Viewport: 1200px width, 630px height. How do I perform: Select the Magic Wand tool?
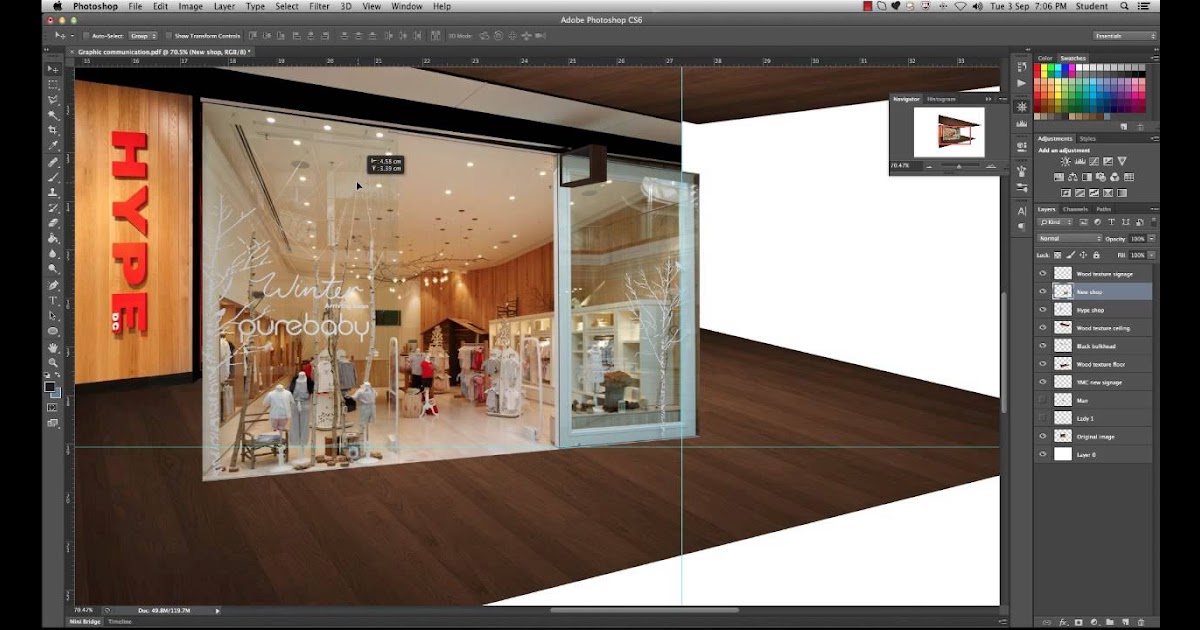coord(54,115)
